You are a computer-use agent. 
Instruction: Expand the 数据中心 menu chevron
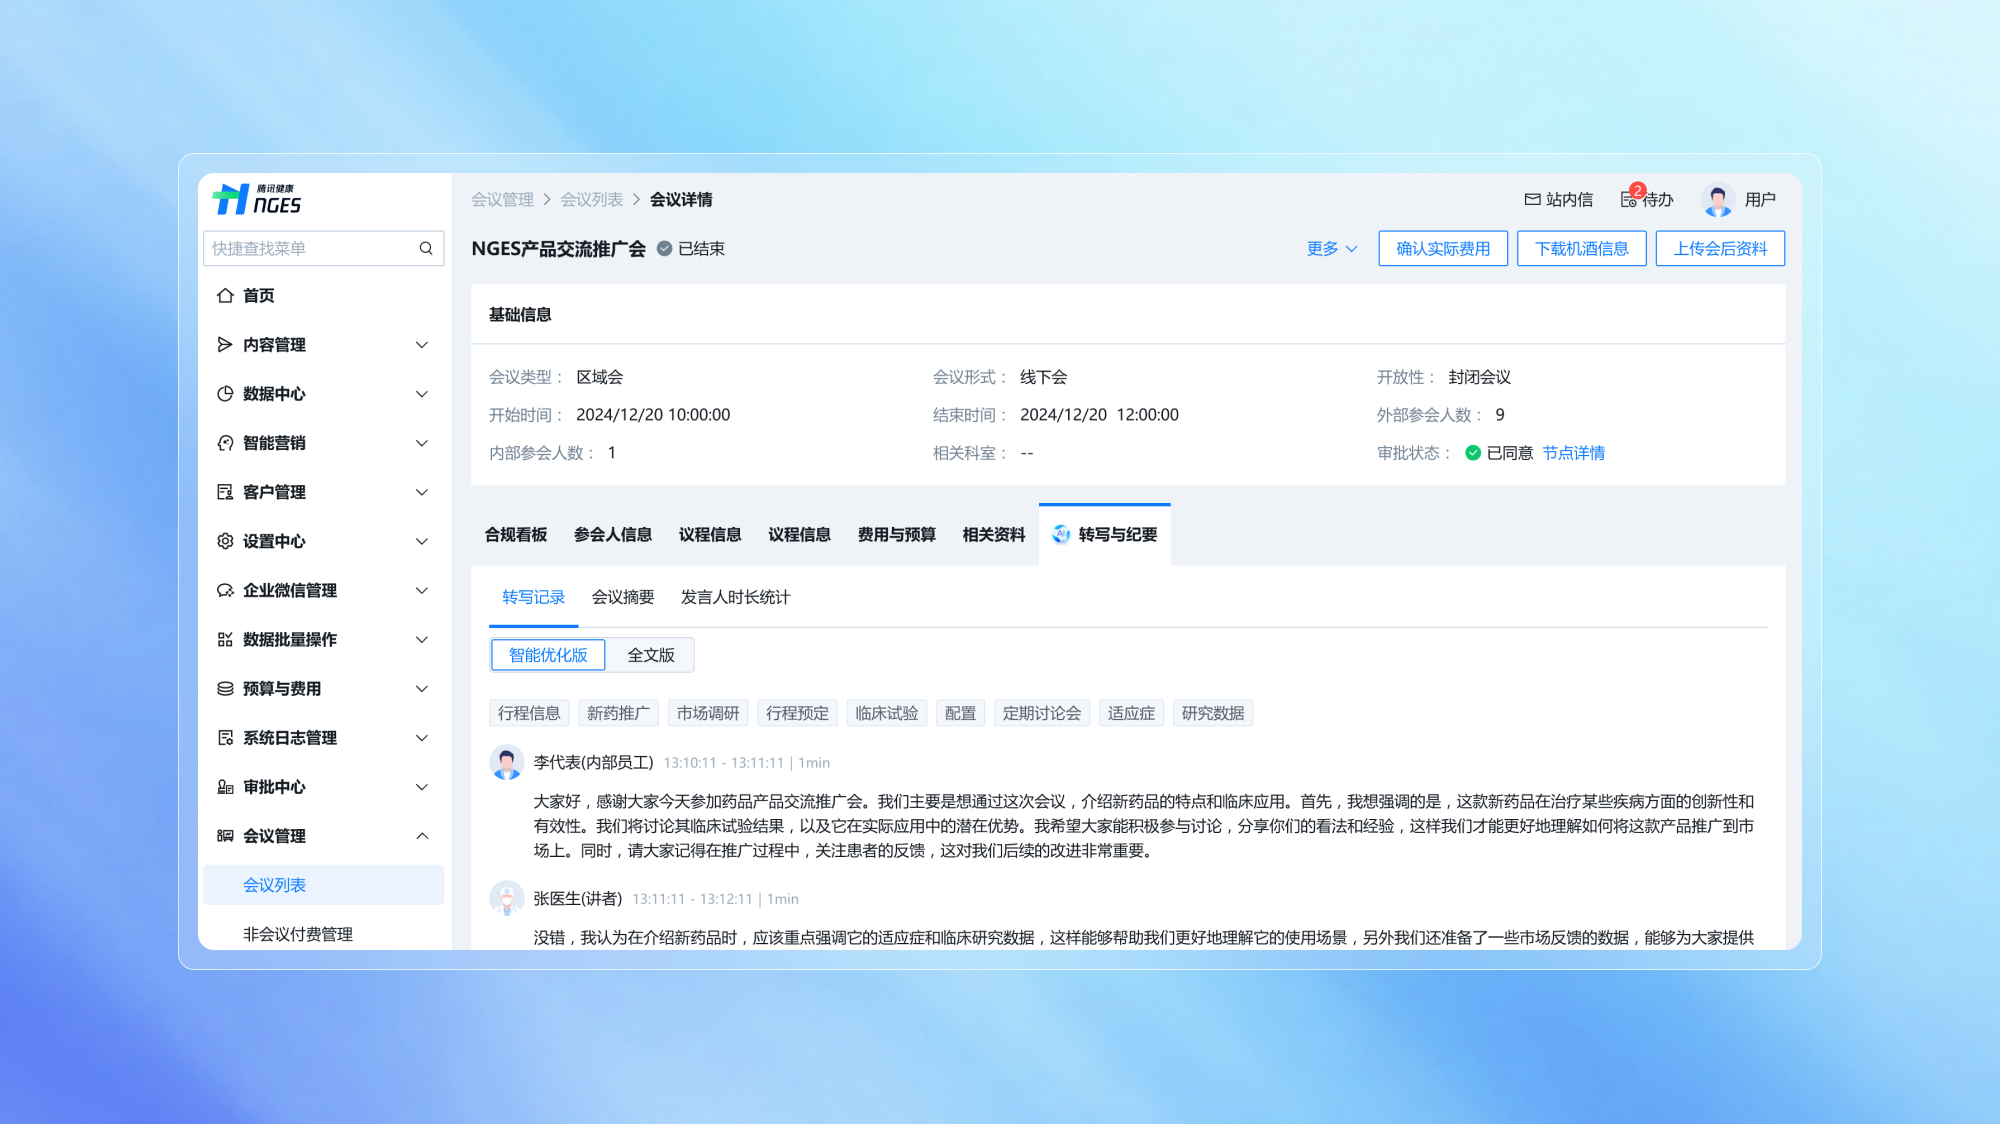pos(421,393)
